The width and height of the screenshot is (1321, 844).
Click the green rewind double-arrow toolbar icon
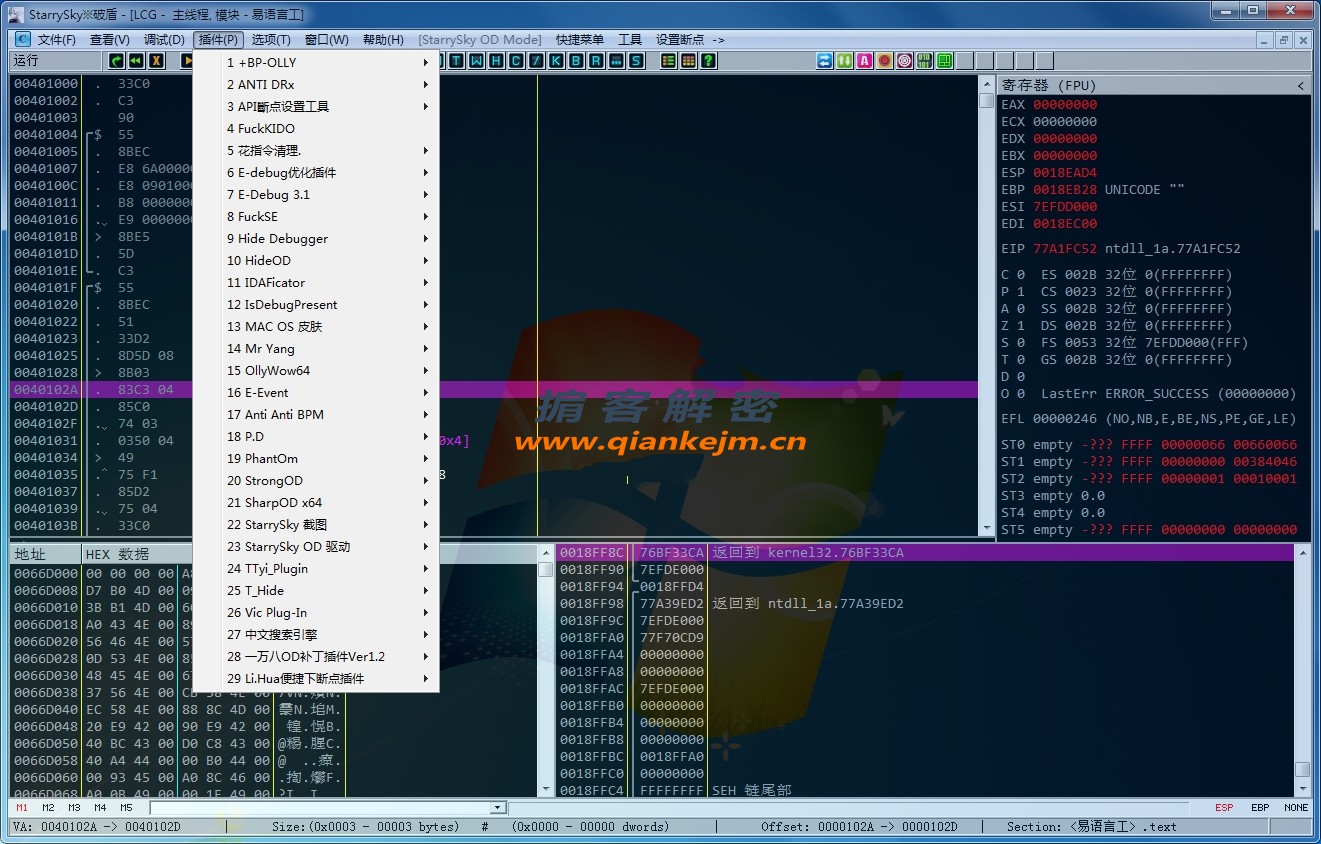(x=136, y=61)
